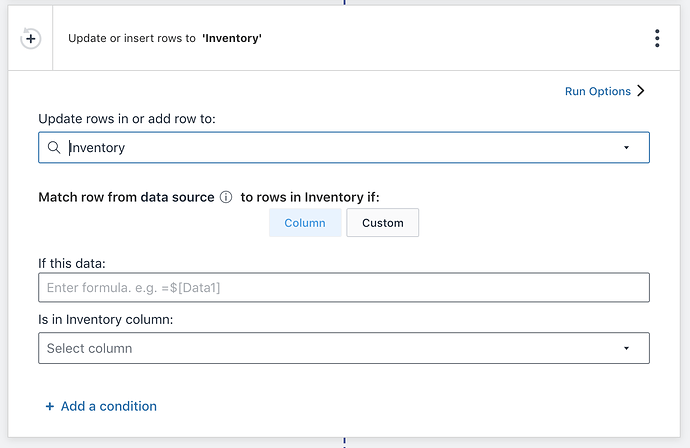Add a condition to the match
This screenshot has height=448, width=690.
108,406
